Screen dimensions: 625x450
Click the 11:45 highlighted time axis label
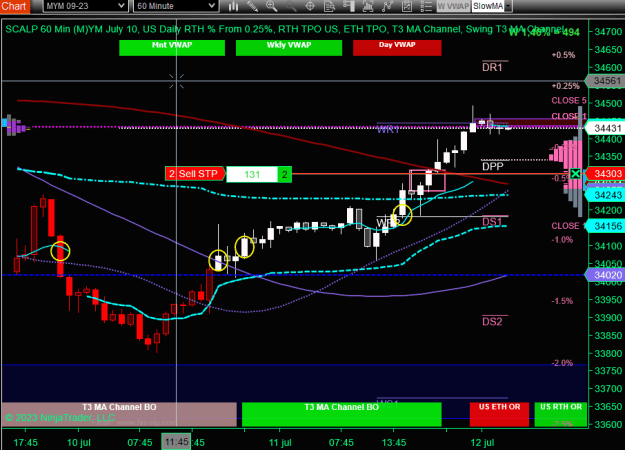[176, 442]
